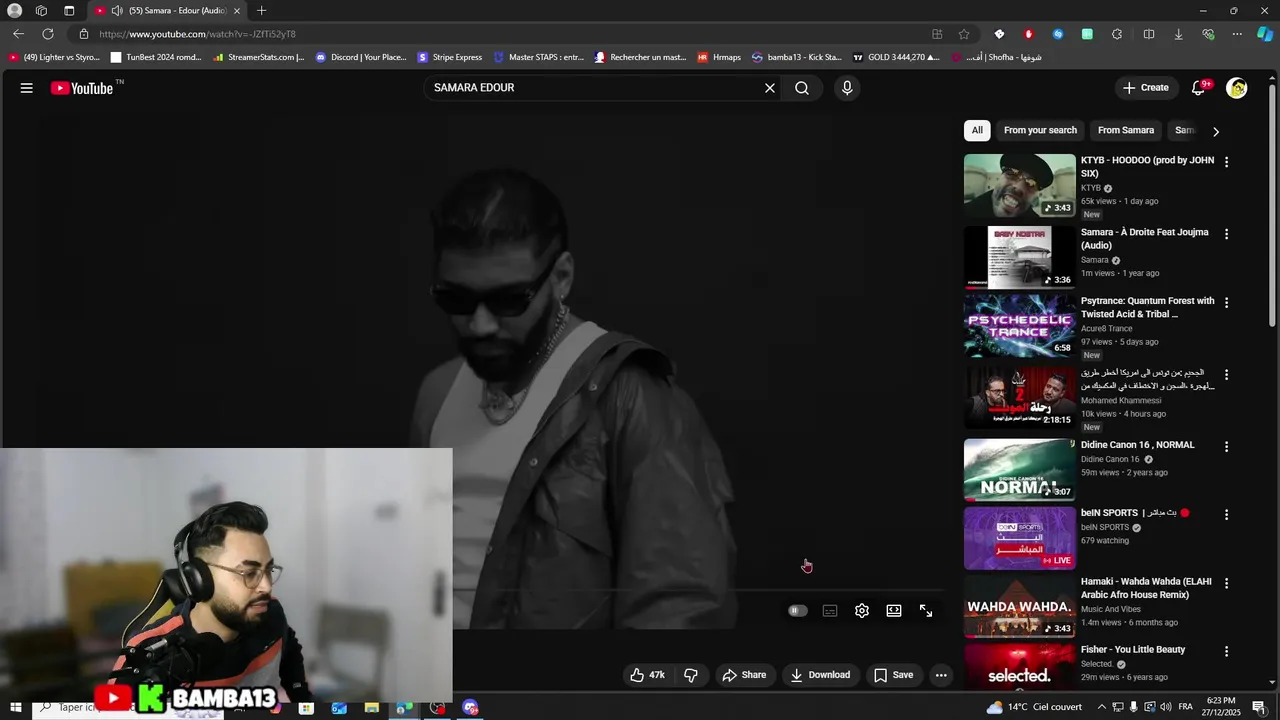This screenshot has width=1280, height=720.
Task: Enter full screen on the video player
Action: click(x=926, y=611)
